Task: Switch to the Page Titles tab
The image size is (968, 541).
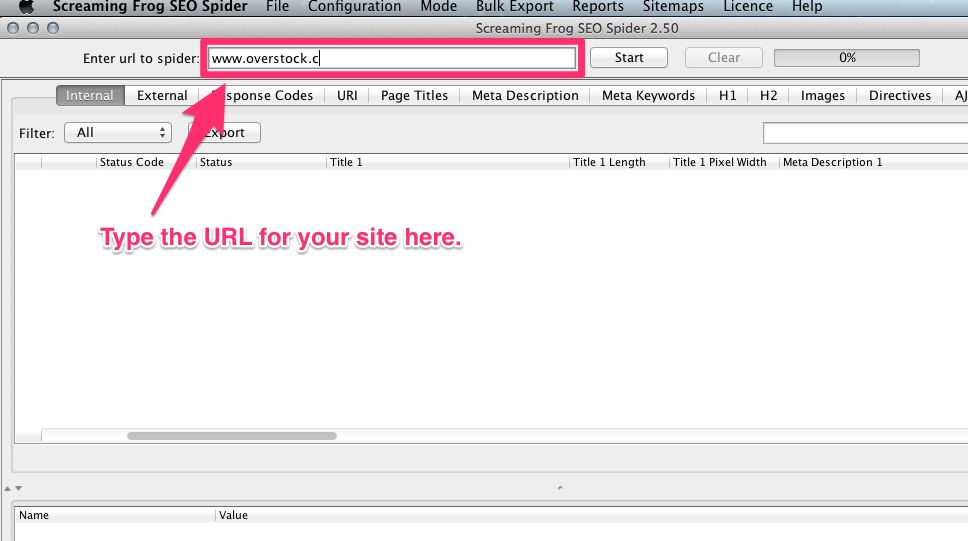Action: click(414, 95)
